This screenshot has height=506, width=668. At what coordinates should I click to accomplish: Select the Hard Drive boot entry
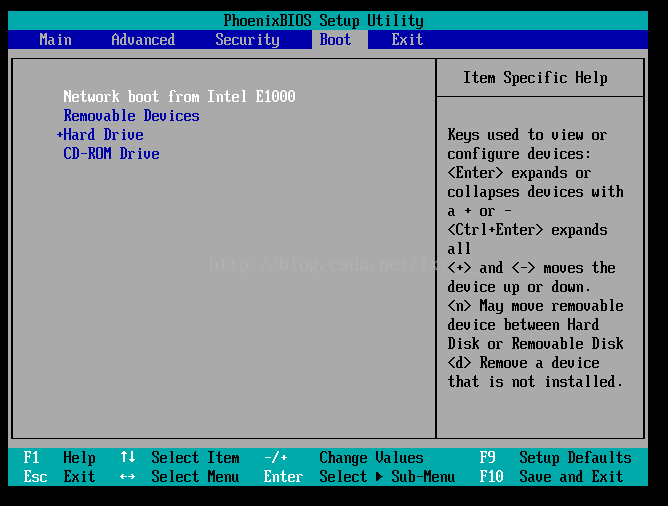click(104, 135)
